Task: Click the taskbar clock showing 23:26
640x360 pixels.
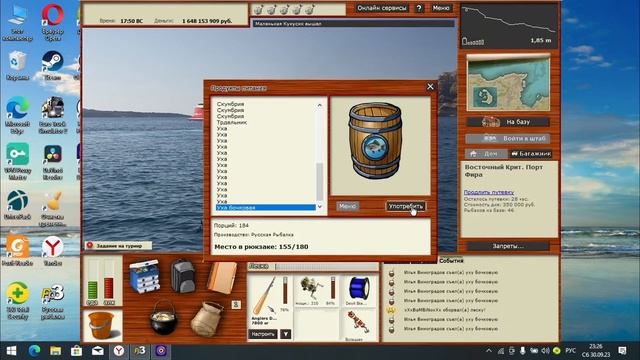Action: coord(596,351)
